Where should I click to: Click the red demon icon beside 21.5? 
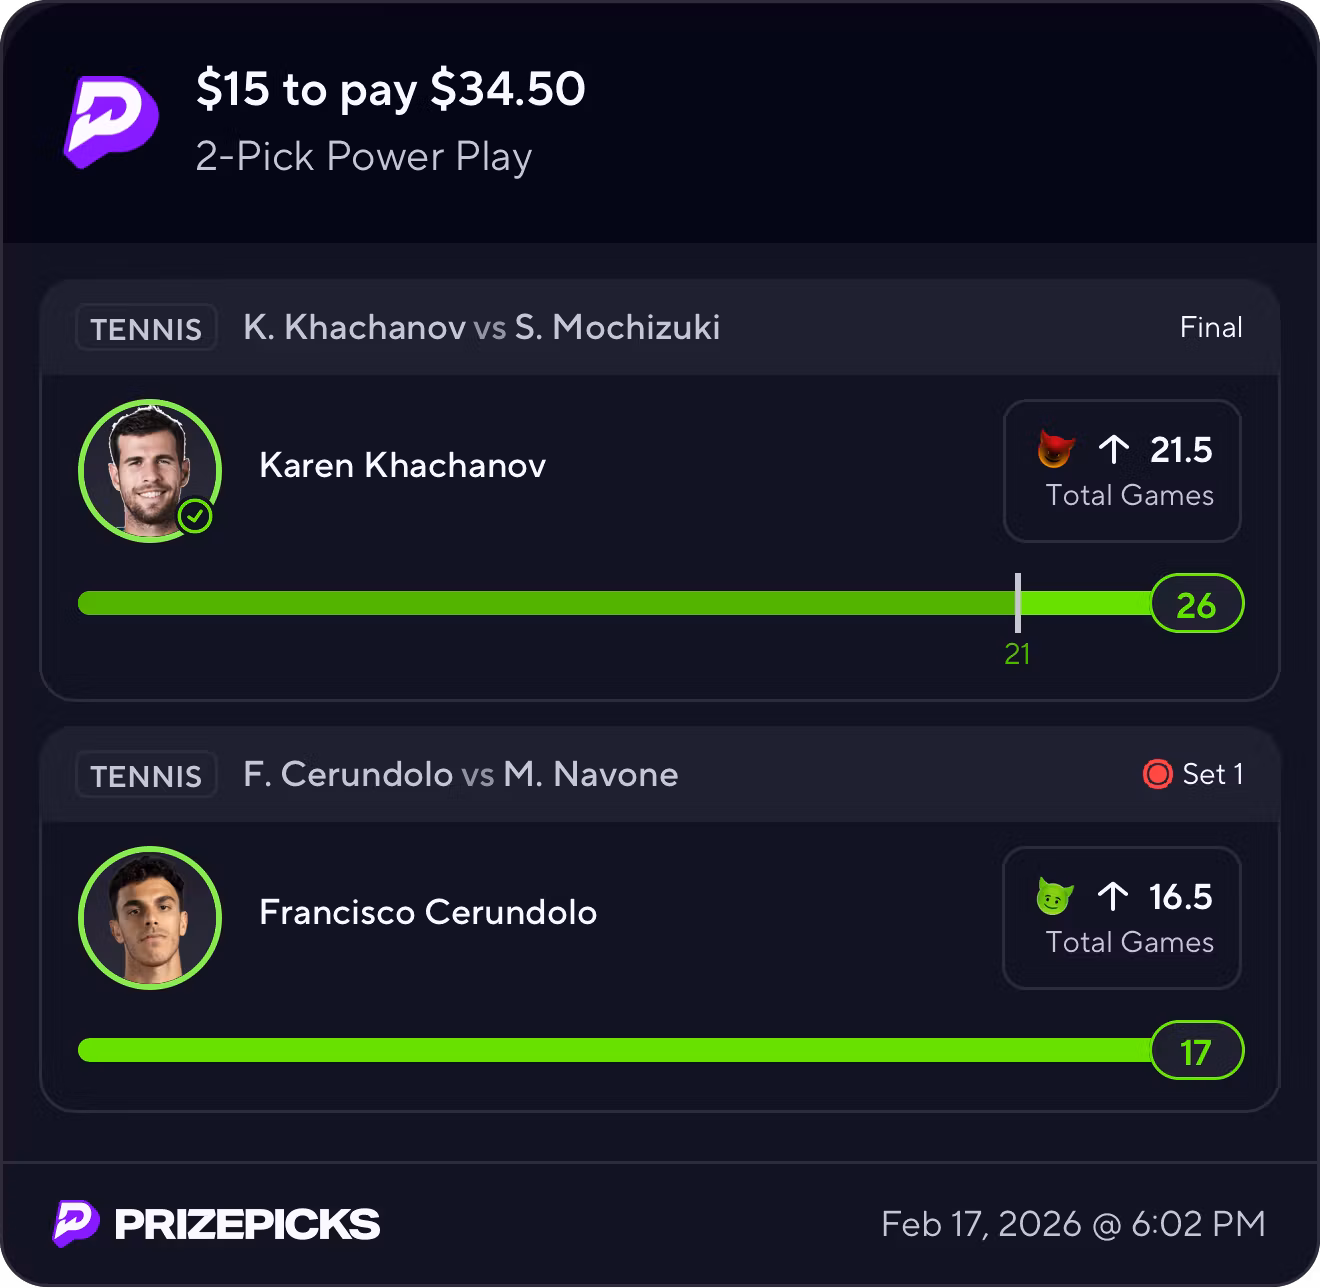[1055, 449]
